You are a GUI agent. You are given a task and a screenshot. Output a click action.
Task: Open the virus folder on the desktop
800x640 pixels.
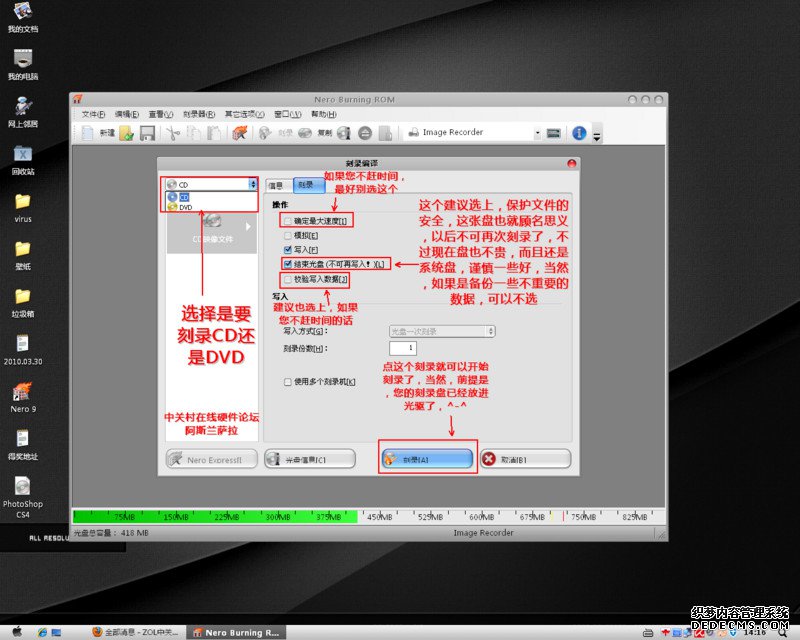(22, 208)
